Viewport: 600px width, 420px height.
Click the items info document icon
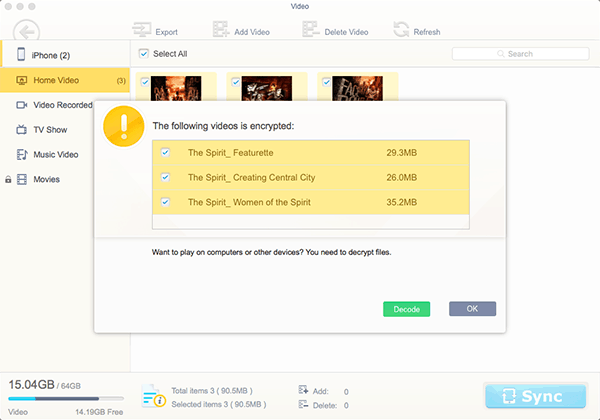point(153,396)
